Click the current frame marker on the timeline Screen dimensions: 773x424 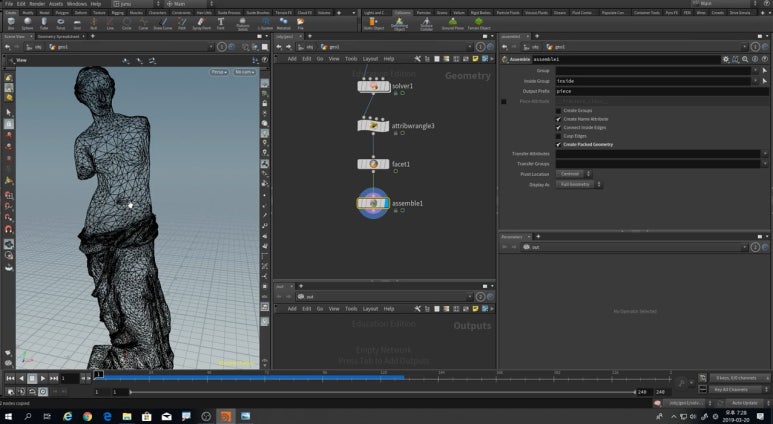(x=99, y=375)
